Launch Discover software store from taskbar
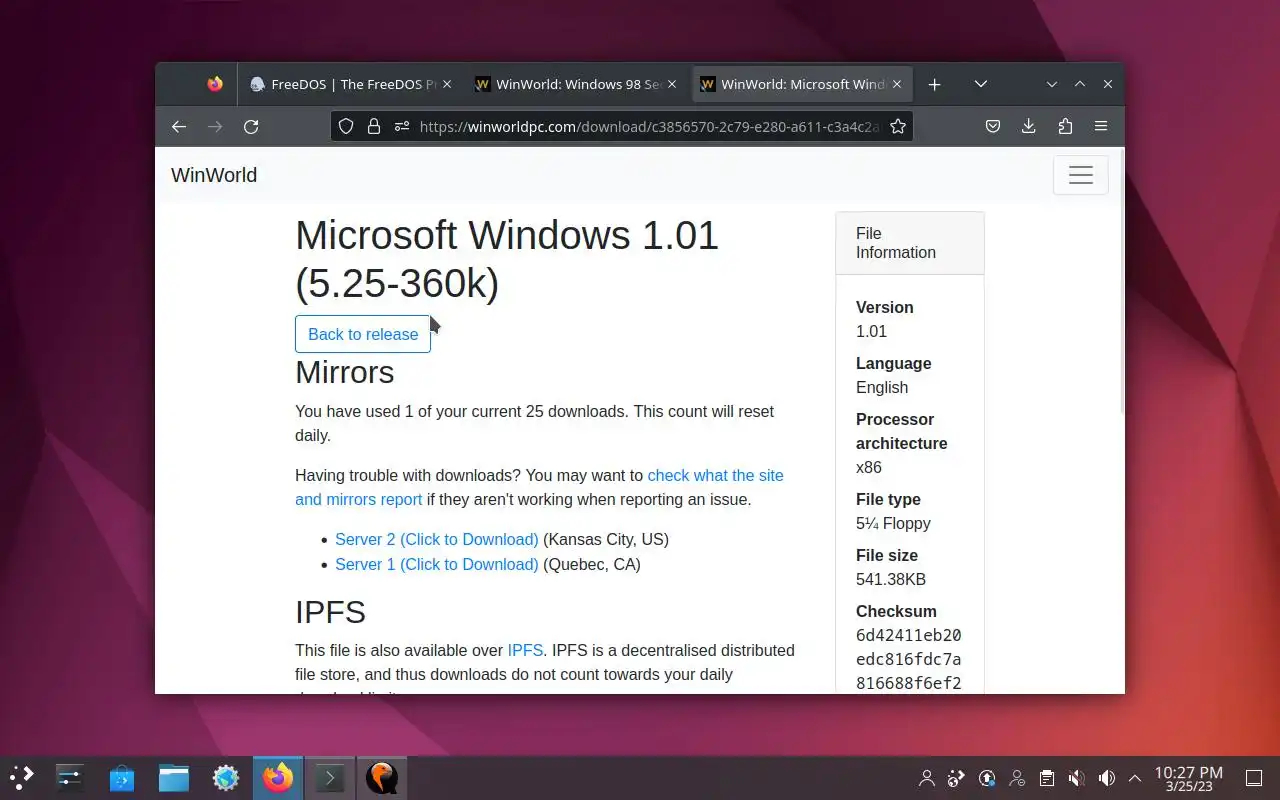Image resolution: width=1280 pixels, height=800 pixels. coord(122,777)
